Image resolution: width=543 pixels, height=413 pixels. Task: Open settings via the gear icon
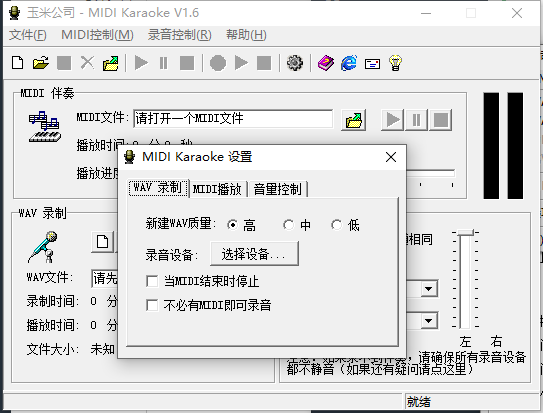point(295,63)
